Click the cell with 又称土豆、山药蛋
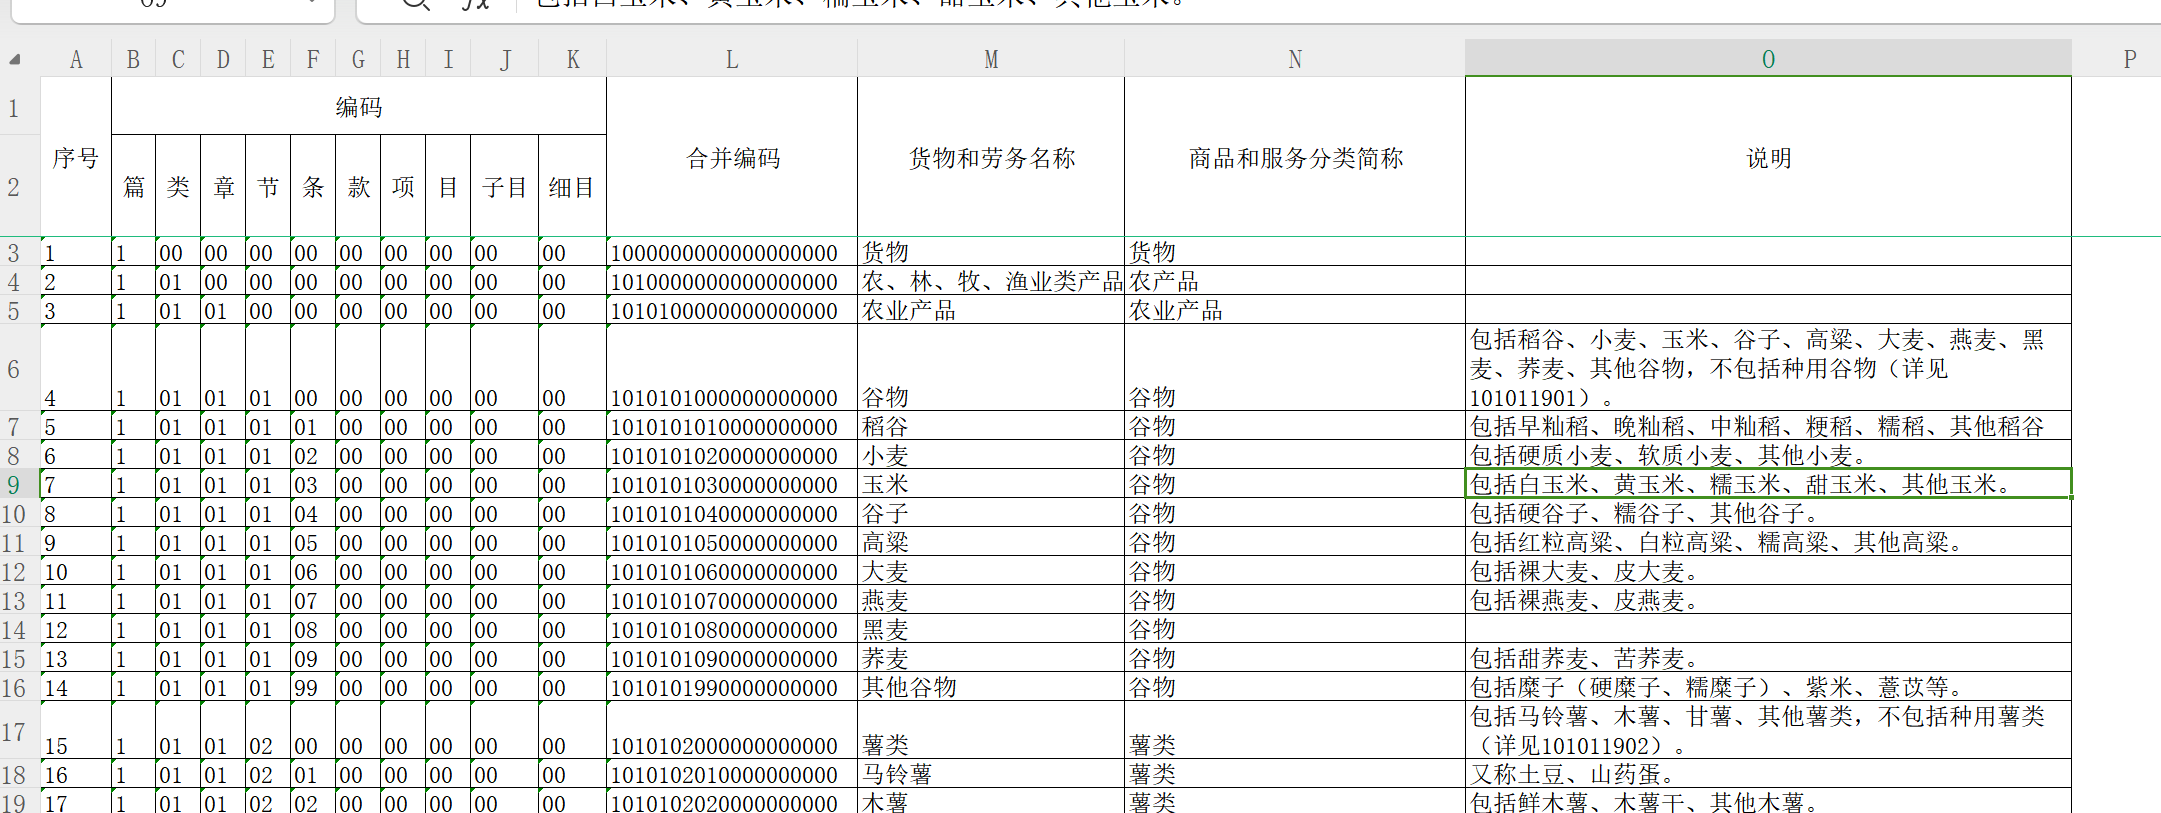 (1767, 775)
